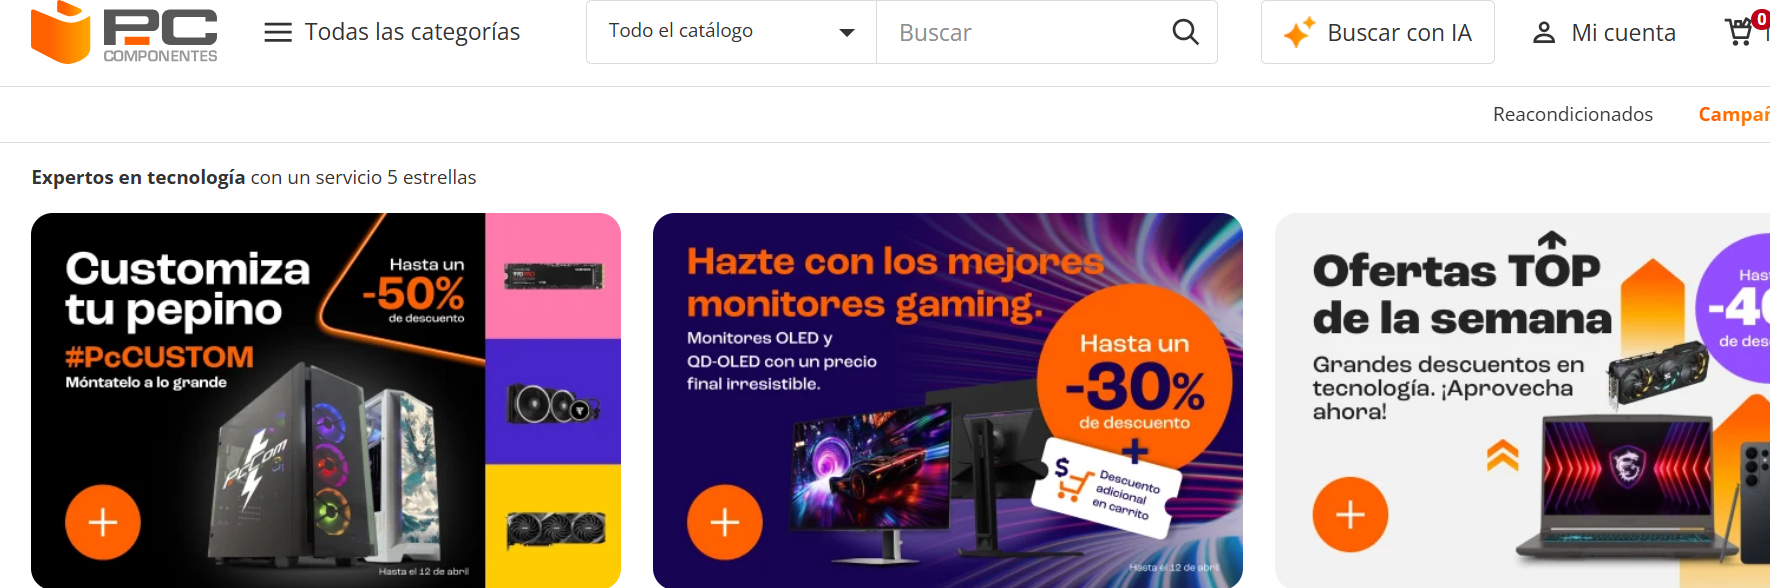1770x588 pixels.
Task: Click the sparkle AI search icon
Action: pos(1299,33)
